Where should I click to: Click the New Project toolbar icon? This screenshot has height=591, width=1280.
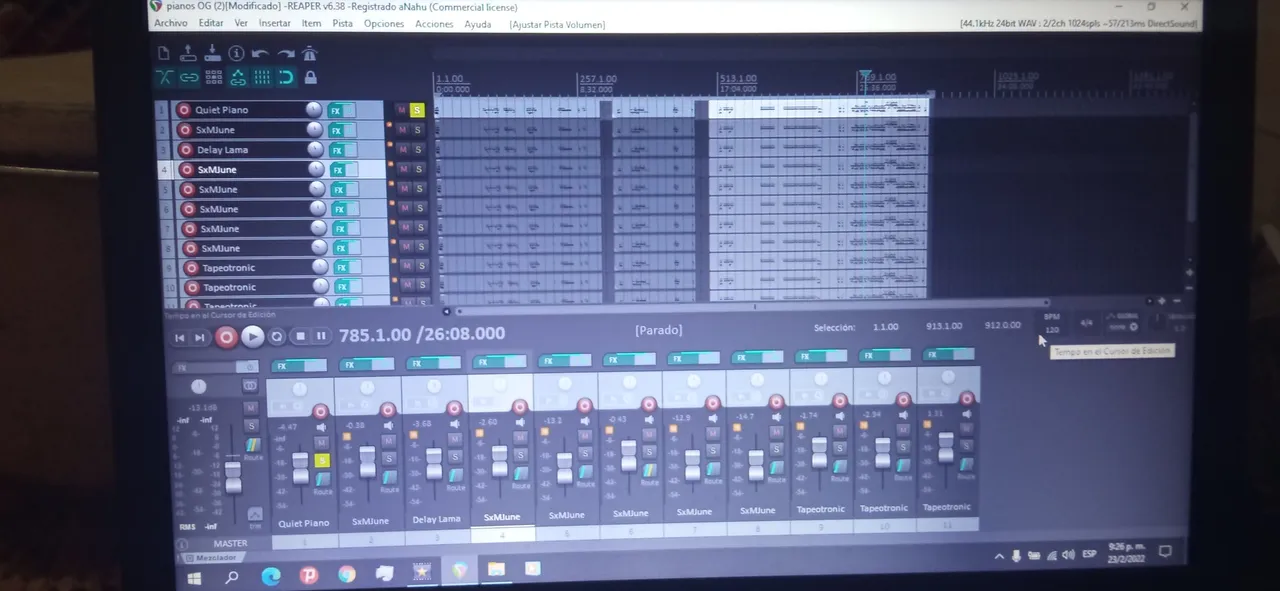[164, 53]
